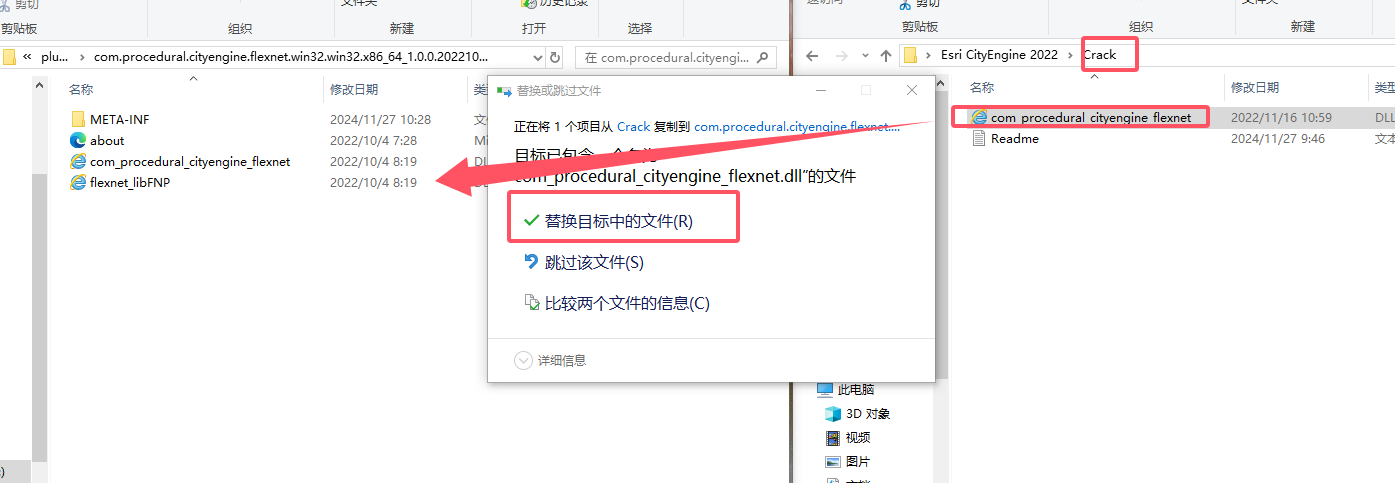Select the about file's Edge icon

pos(78,140)
